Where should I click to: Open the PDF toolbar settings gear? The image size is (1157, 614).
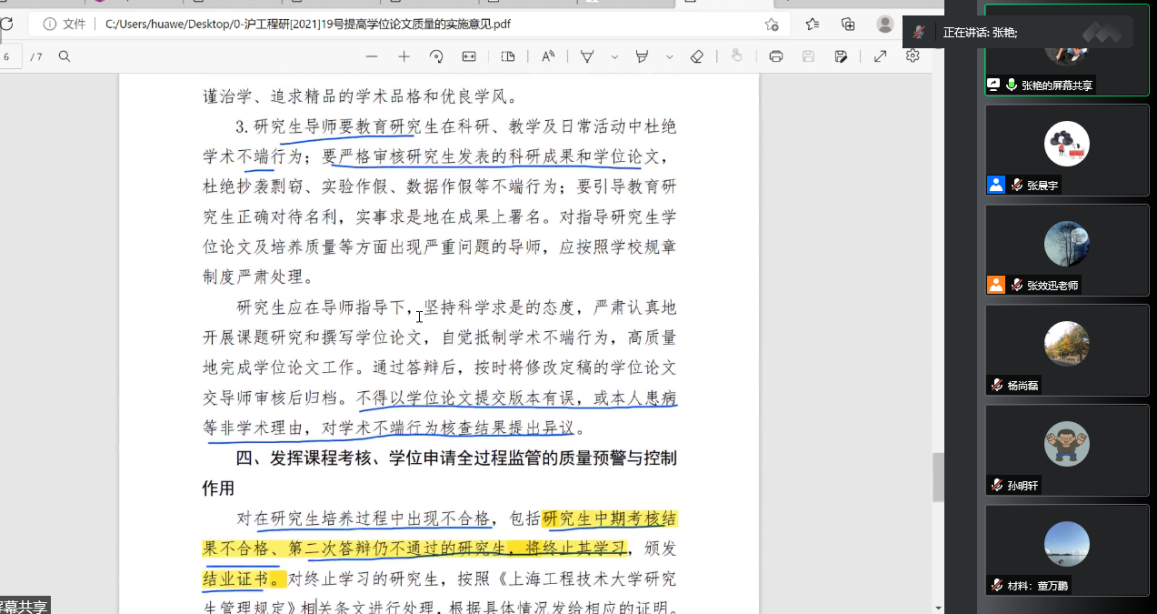pyautogui.click(x=912, y=57)
